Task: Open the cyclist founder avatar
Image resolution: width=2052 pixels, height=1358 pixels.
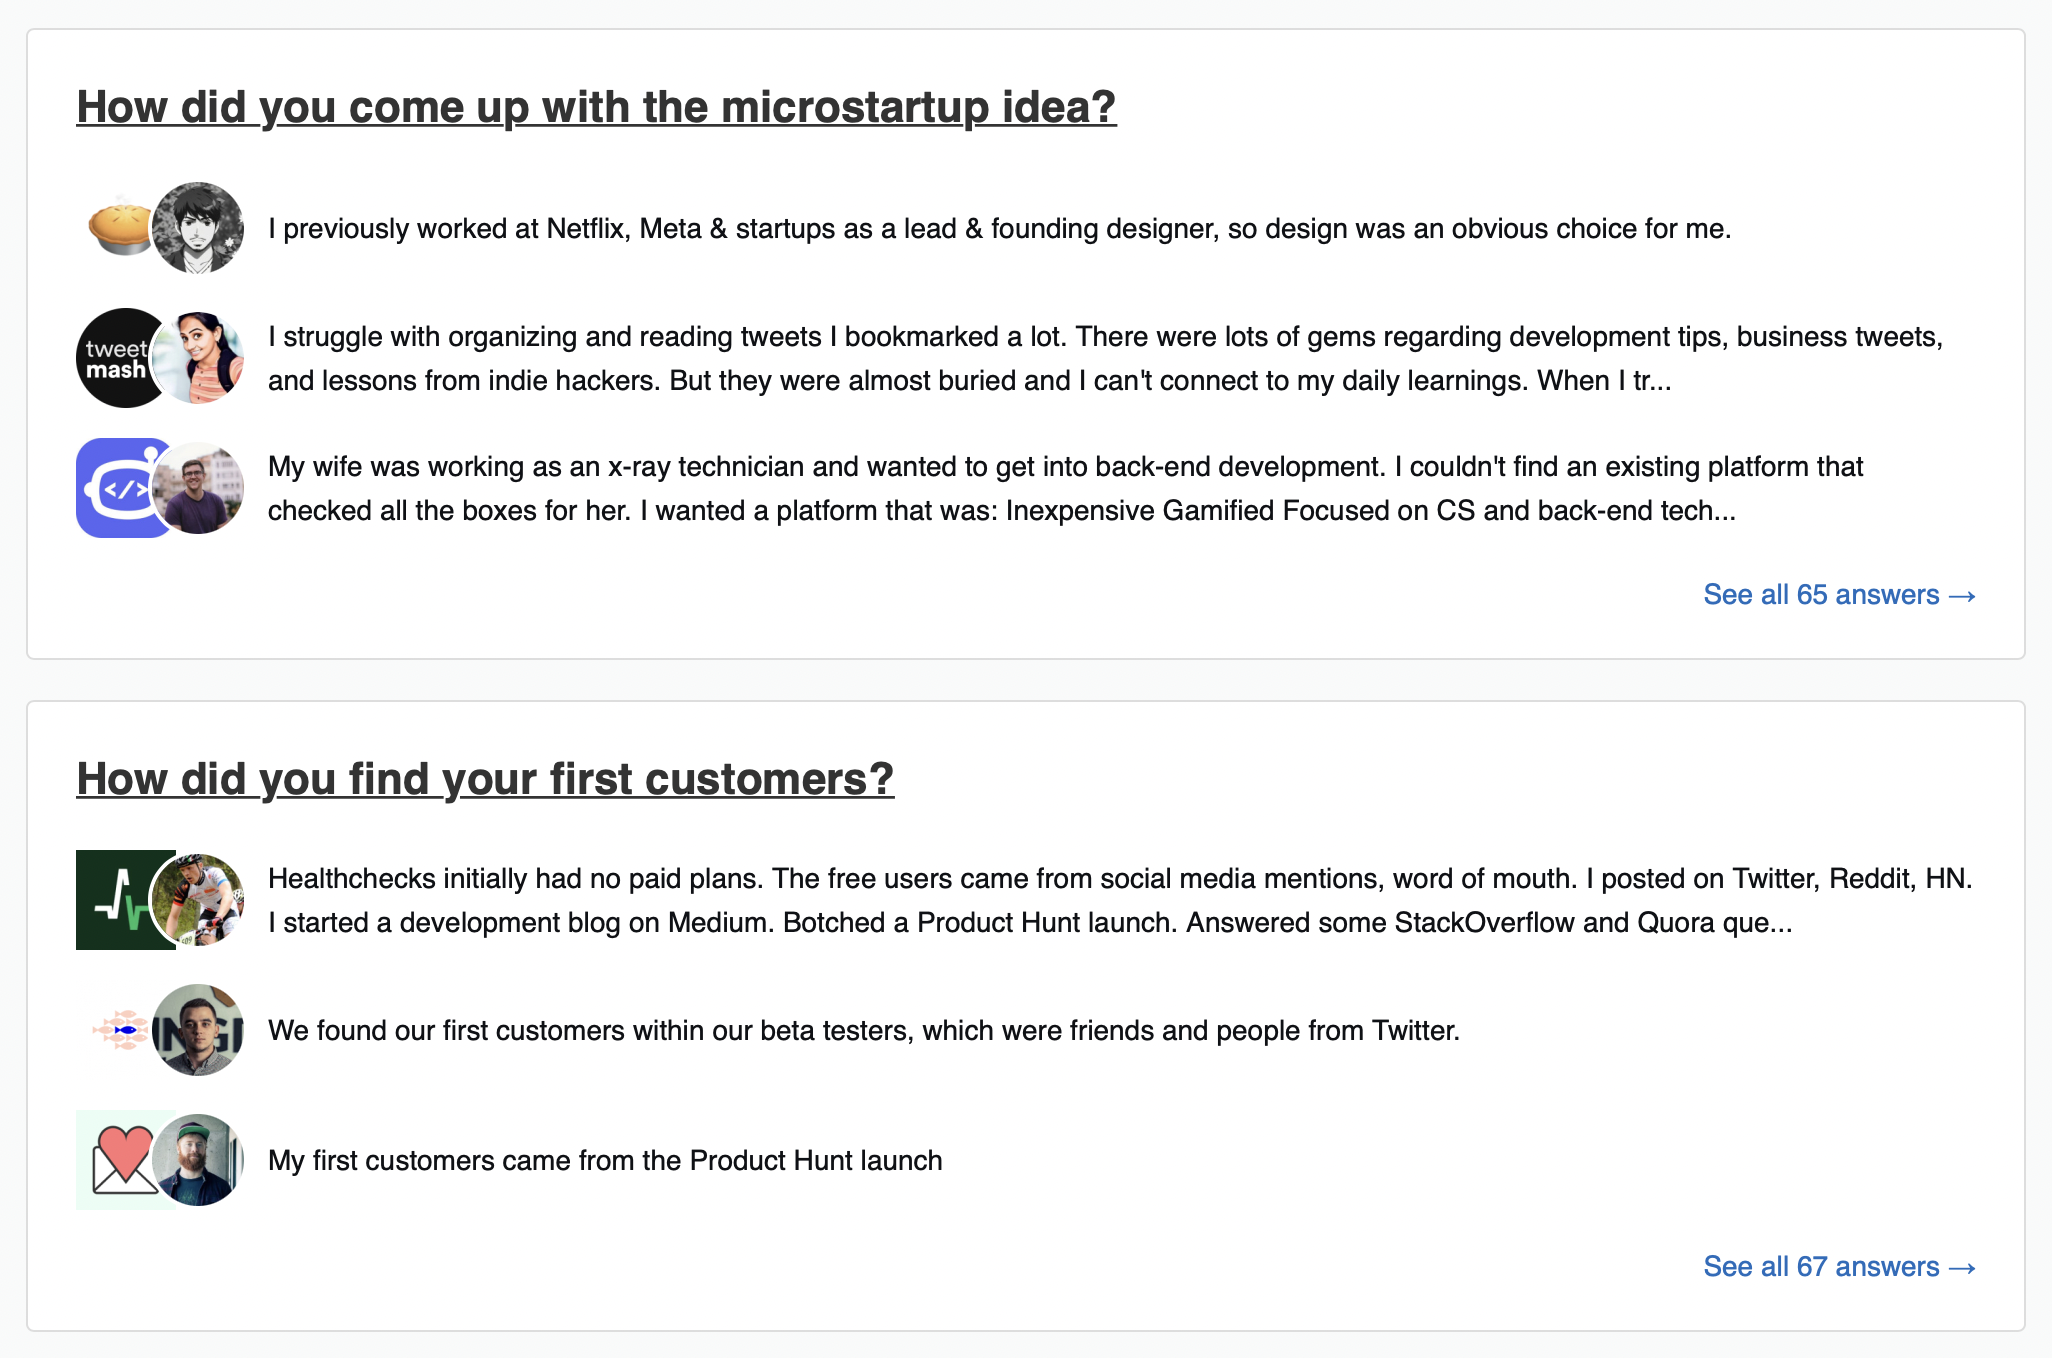Action: pos(198,900)
